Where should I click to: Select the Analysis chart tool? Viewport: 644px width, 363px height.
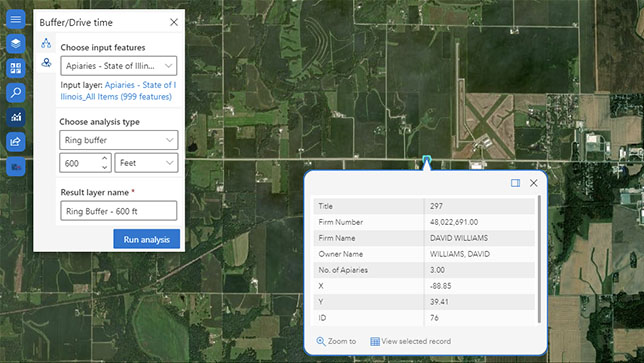coord(16,117)
